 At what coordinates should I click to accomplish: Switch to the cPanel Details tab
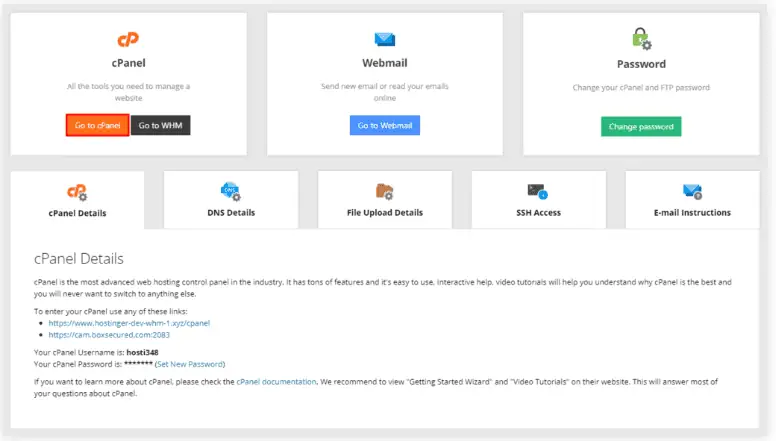[77, 199]
